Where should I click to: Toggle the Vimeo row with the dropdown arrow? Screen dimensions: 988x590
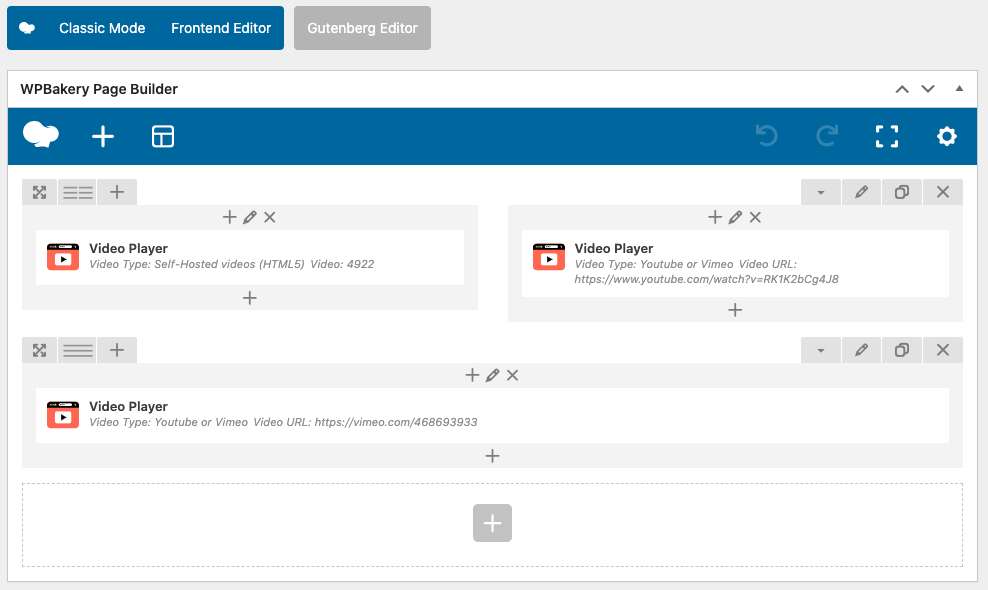[x=821, y=350]
